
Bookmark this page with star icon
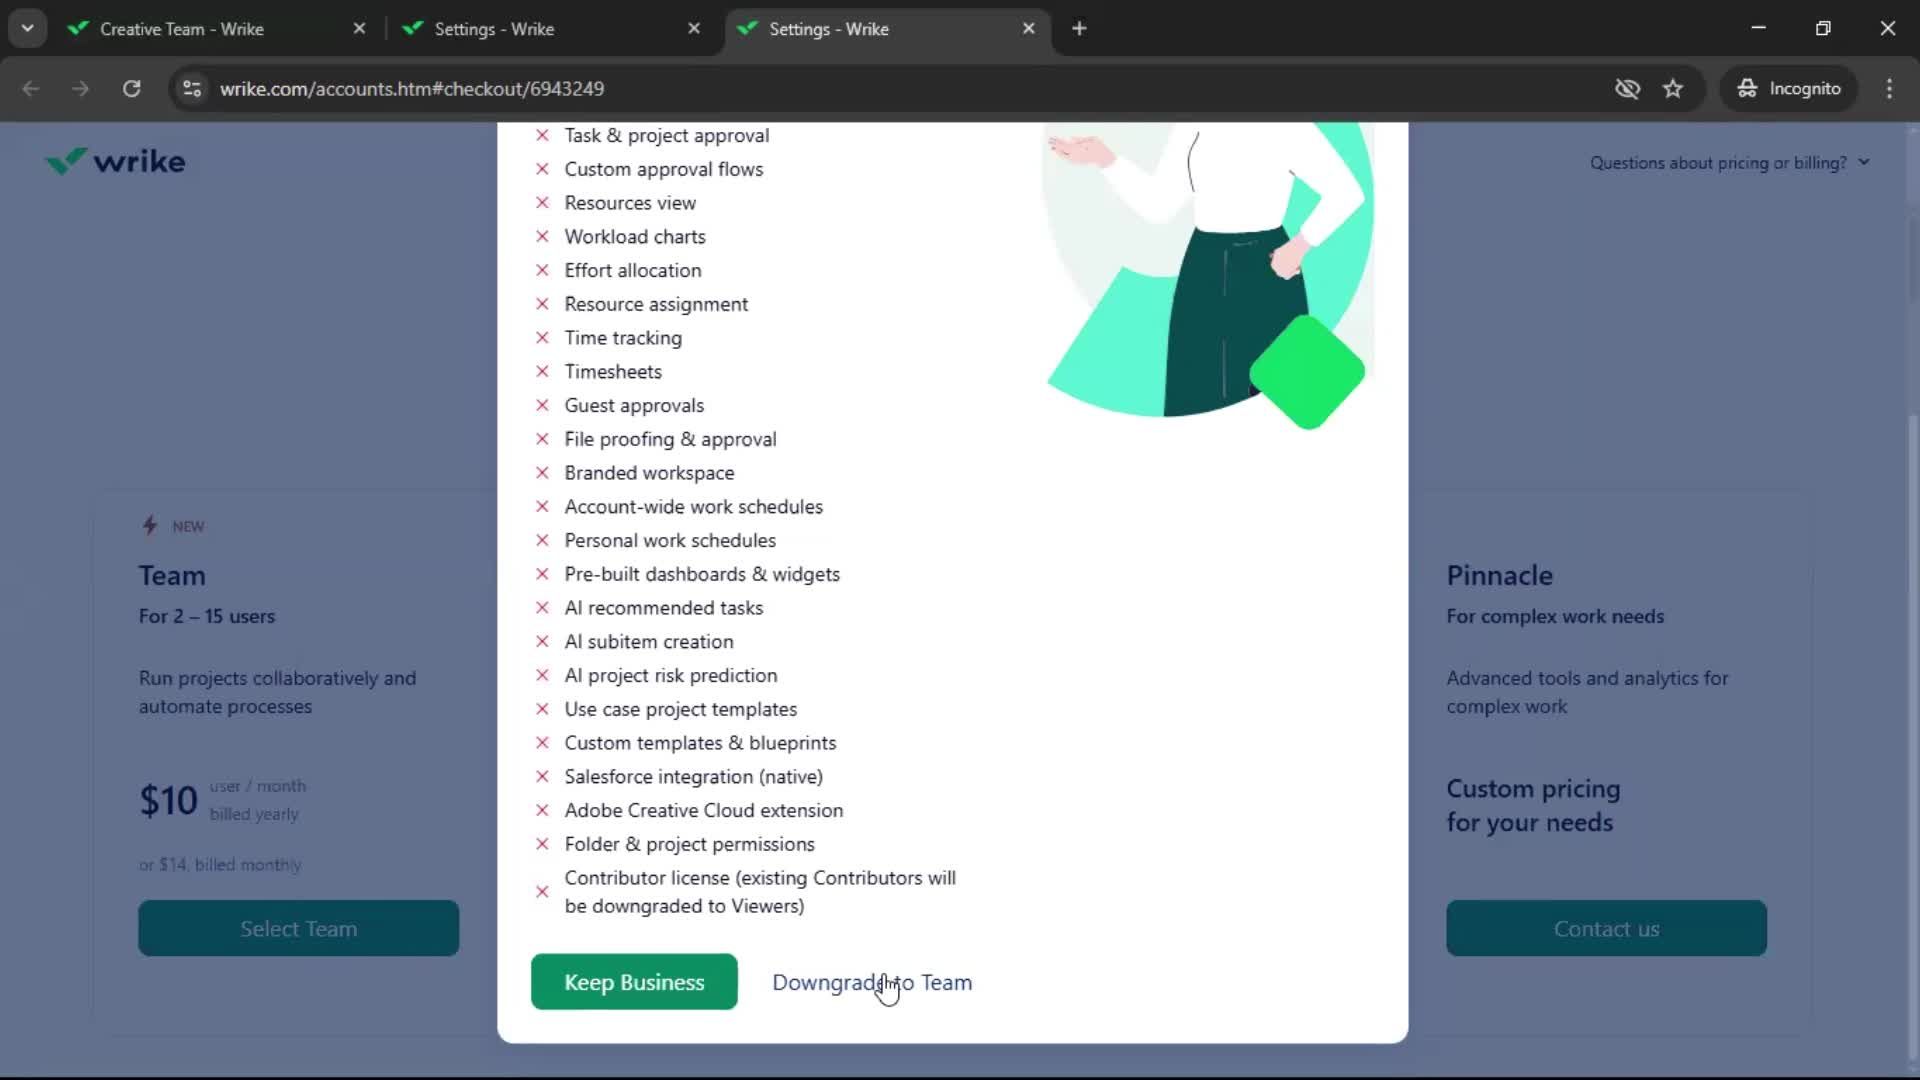[1673, 88]
